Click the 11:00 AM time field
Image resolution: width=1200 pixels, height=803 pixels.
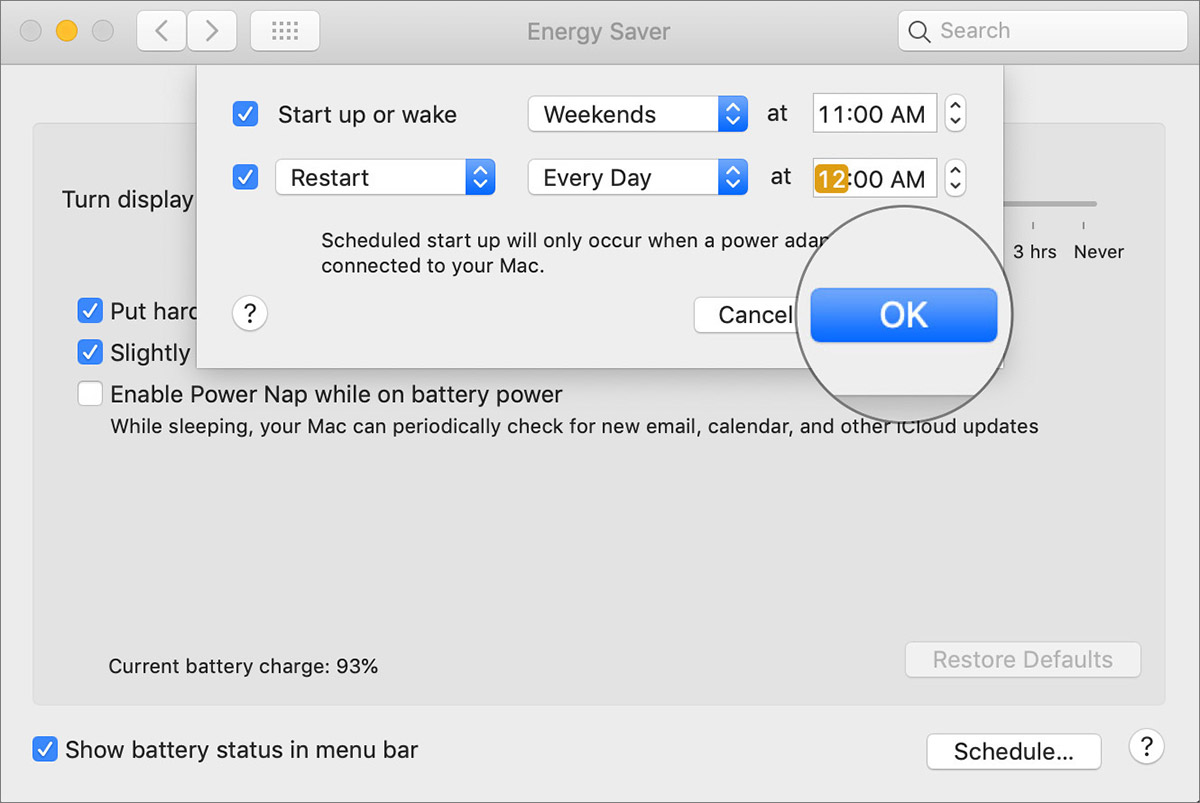tap(873, 114)
